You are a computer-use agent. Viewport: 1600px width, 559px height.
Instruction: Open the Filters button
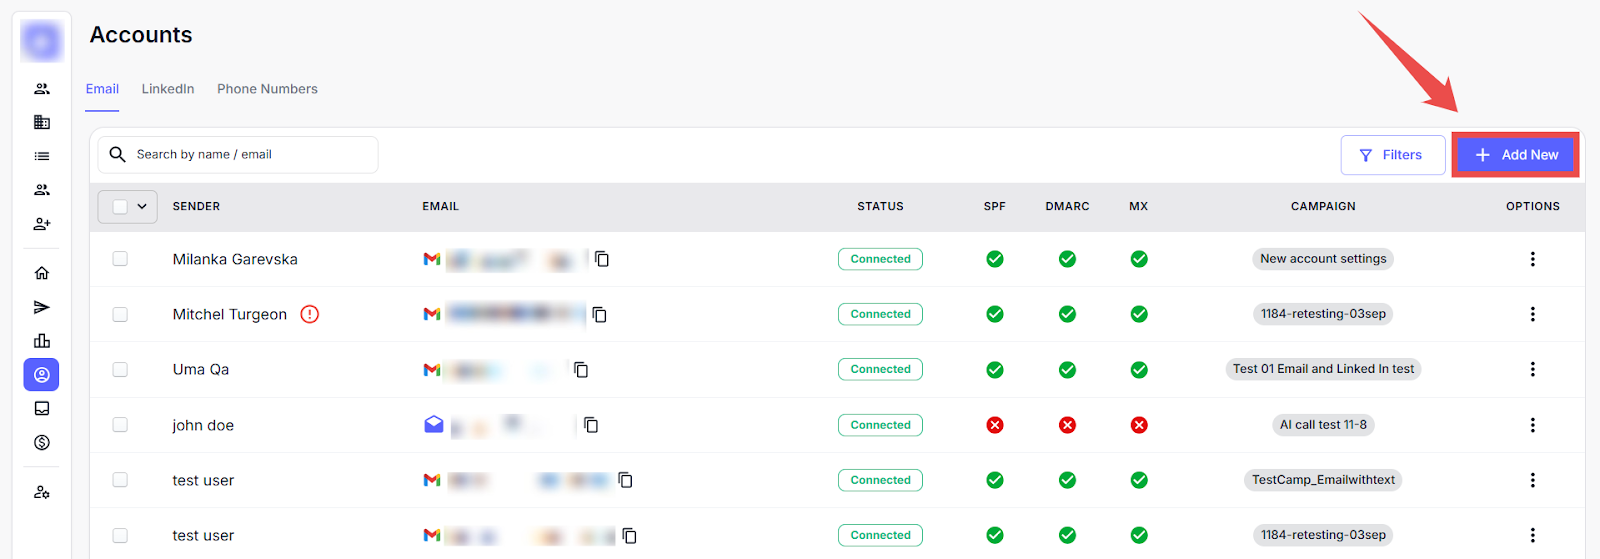coord(1392,155)
